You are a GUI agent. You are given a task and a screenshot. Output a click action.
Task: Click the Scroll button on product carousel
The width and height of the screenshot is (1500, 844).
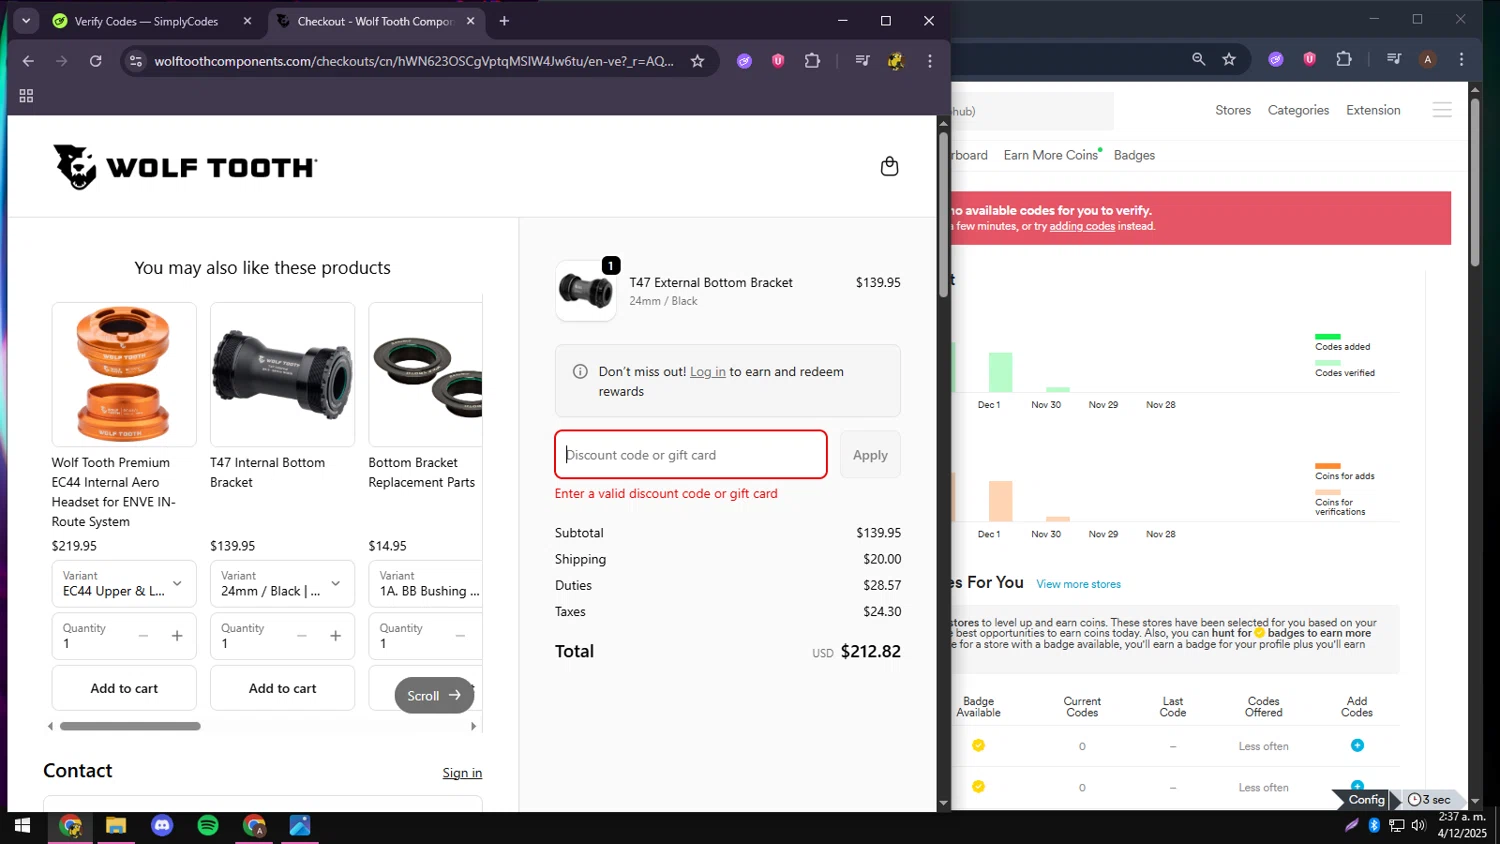pyautogui.click(x=434, y=696)
